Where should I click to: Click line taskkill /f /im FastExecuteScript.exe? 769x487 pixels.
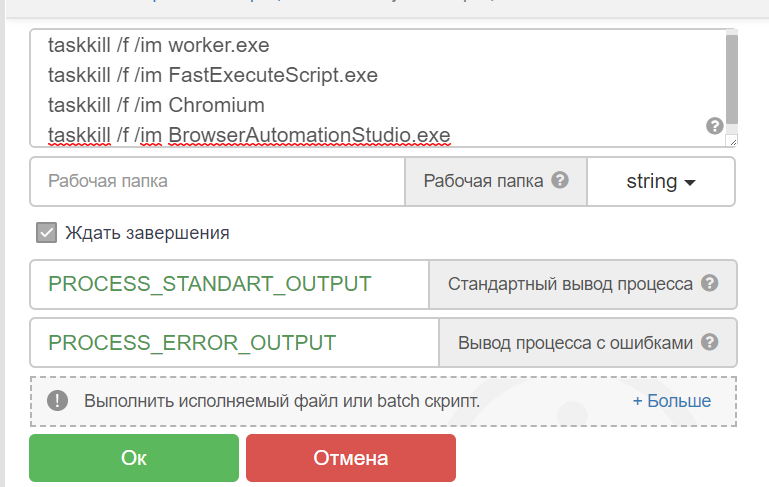213,76
